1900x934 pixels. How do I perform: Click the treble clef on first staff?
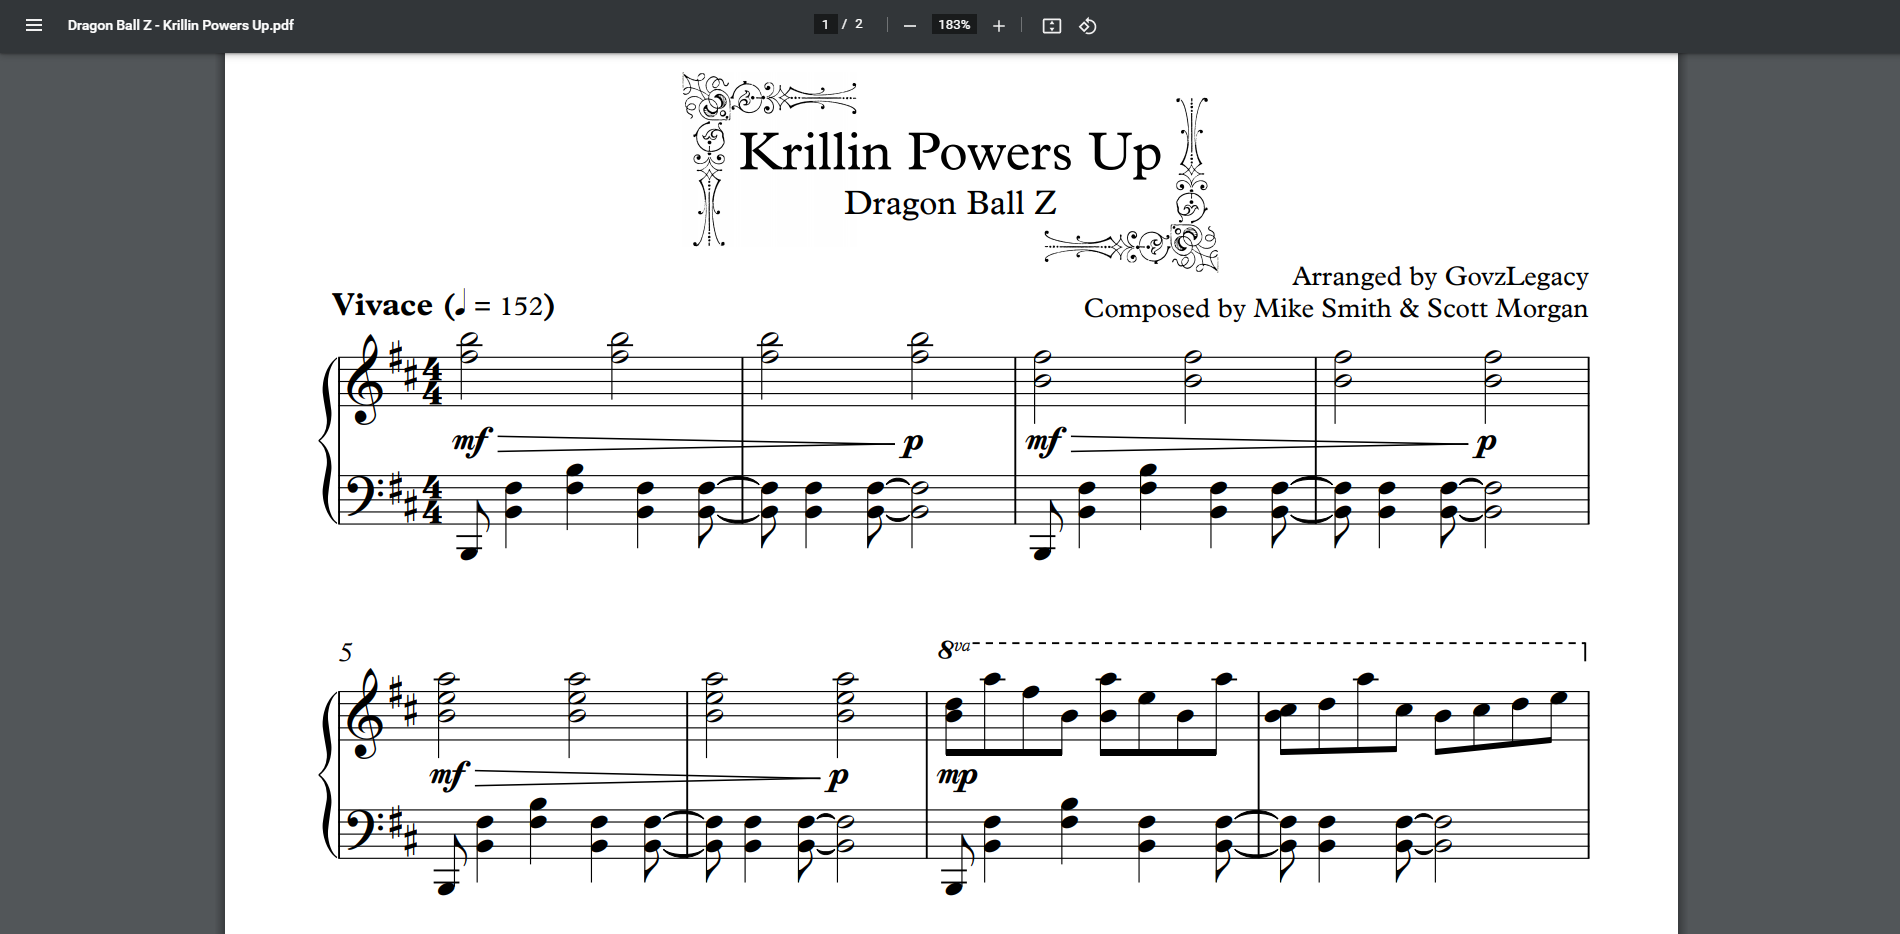click(363, 381)
